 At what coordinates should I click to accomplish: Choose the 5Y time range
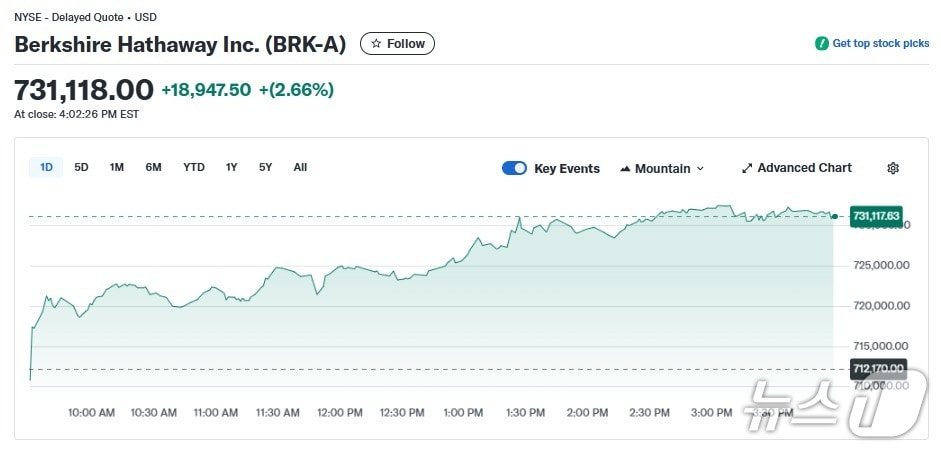pos(265,167)
